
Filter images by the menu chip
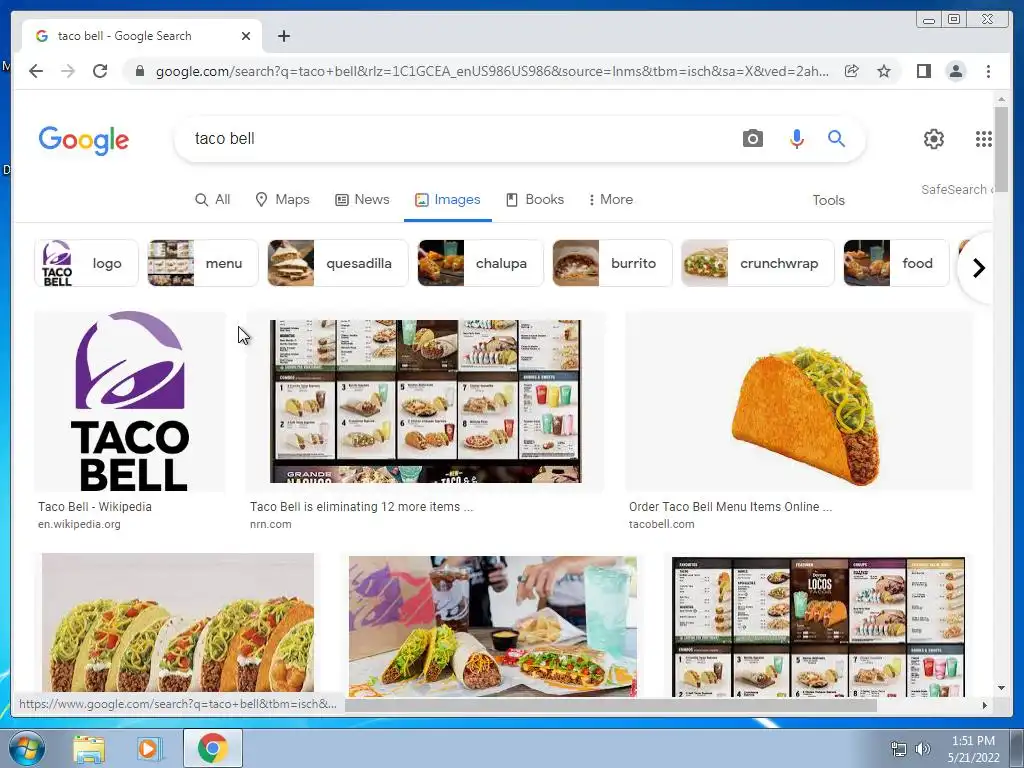(203, 263)
